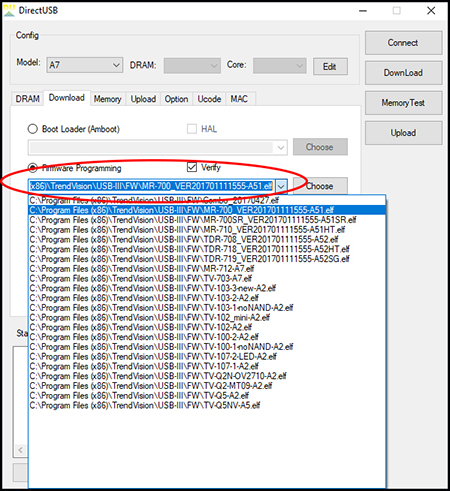The height and width of the screenshot is (491, 450).
Task: Click the Edit button in Config
Action: click(330, 66)
